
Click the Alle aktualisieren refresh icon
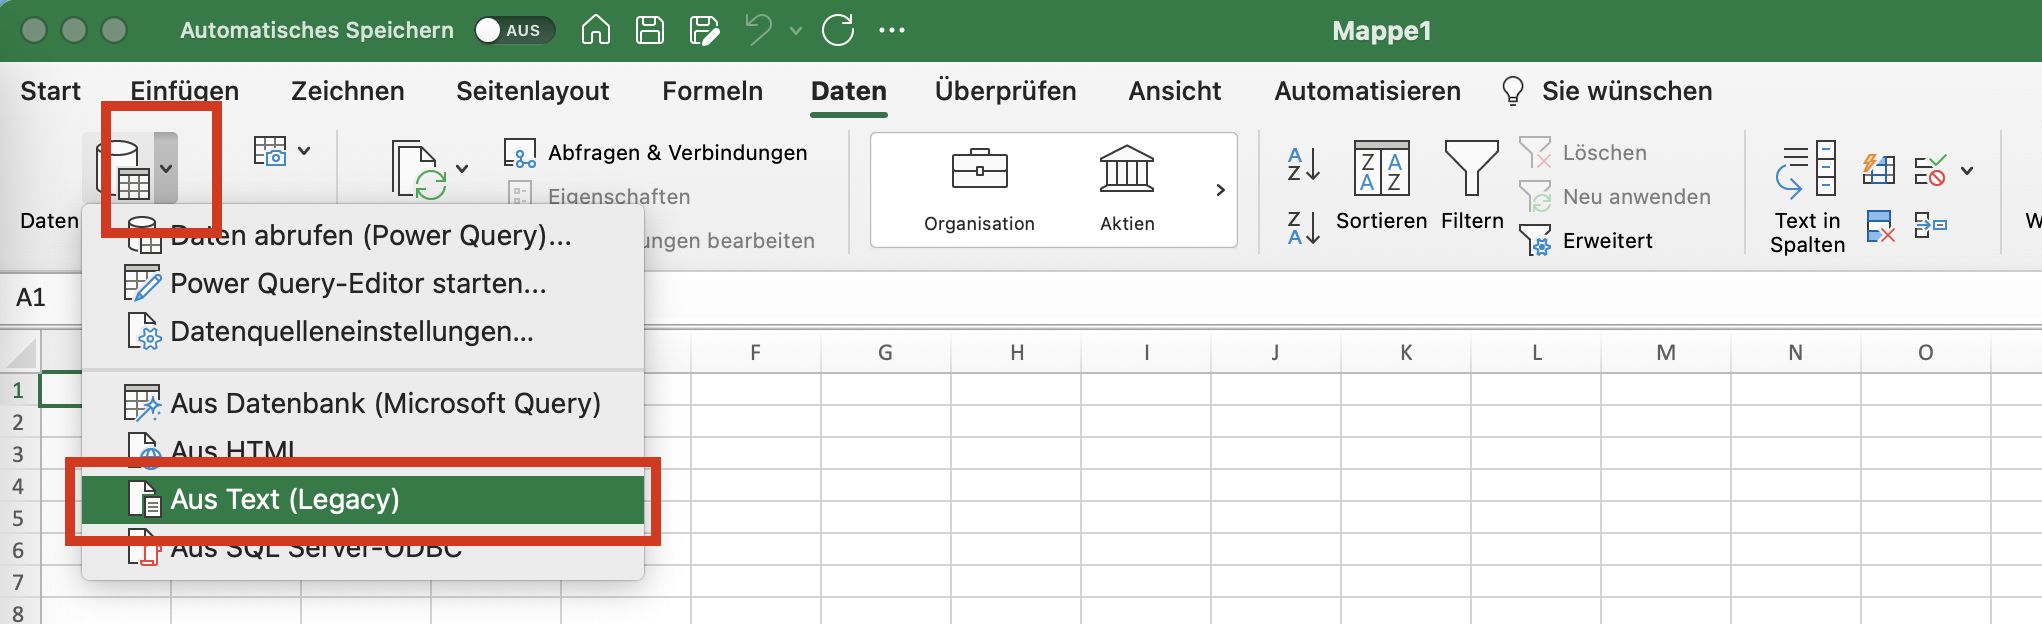pyautogui.click(x=418, y=170)
